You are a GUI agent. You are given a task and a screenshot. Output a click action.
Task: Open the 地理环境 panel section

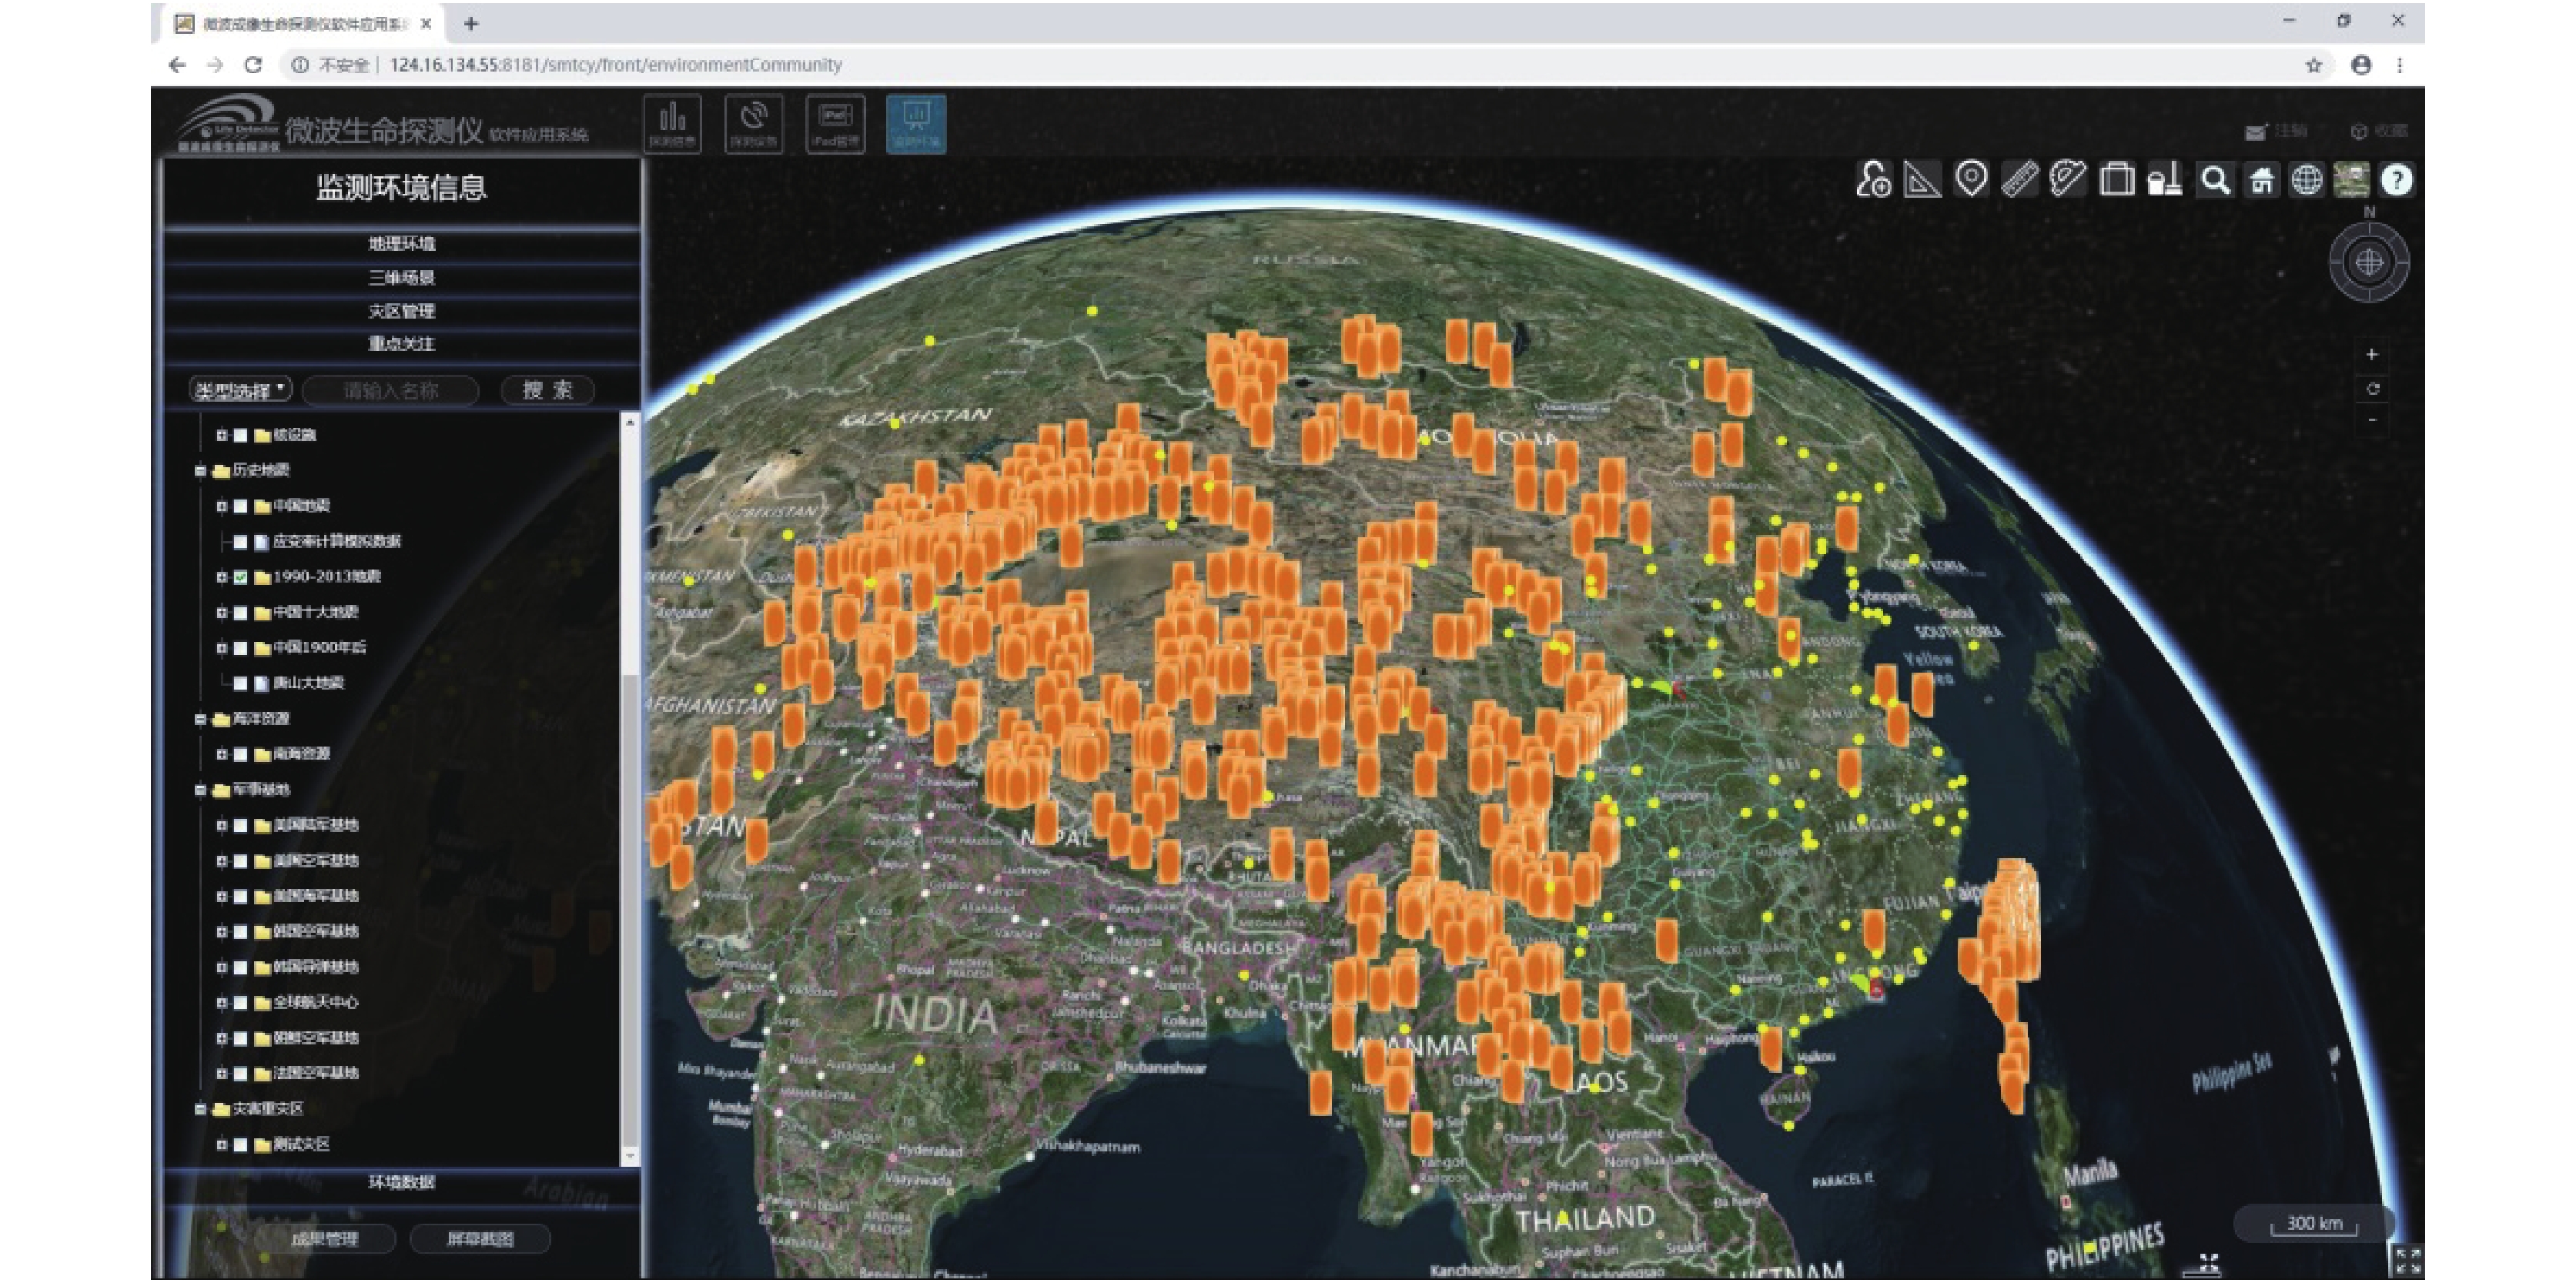coord(401,244)
